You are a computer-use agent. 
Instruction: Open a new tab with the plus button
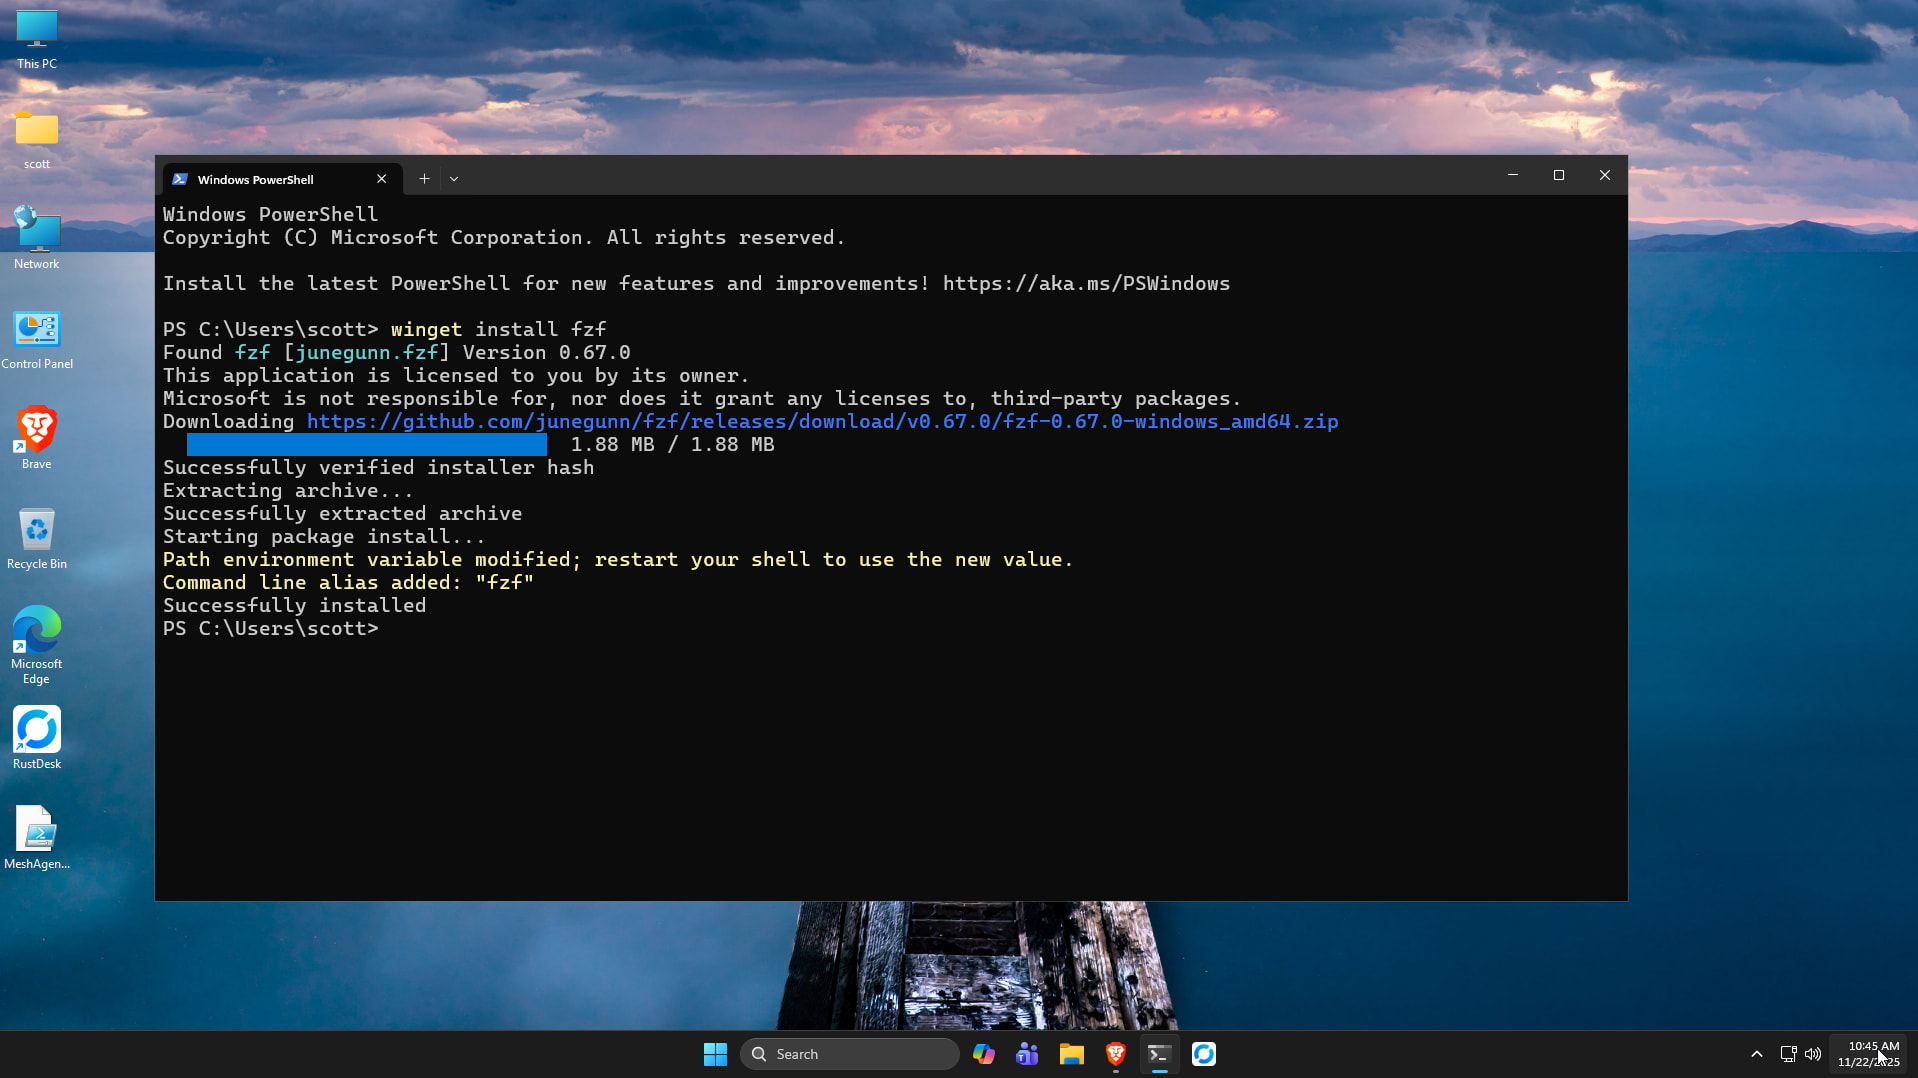[423, 178]
